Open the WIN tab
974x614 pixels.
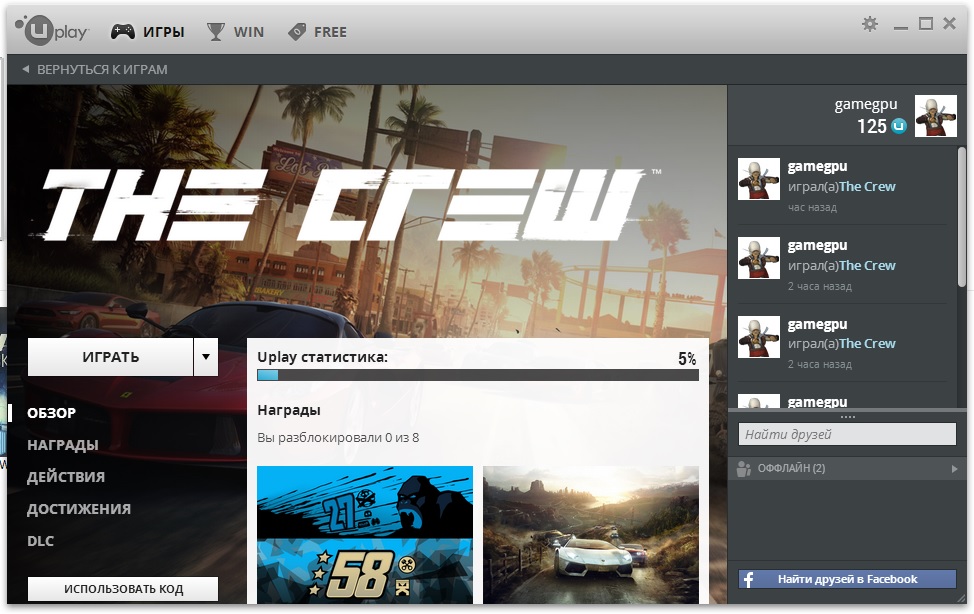coord(235,32)
